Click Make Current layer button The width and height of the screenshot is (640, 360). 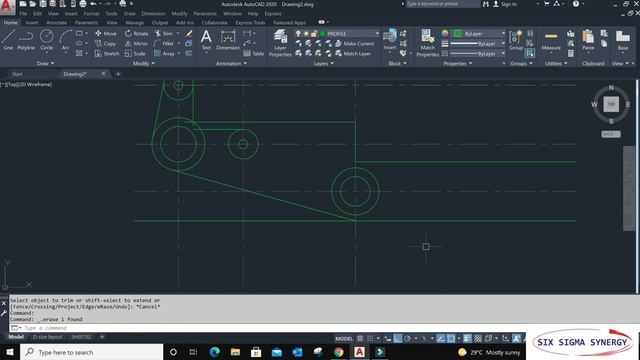pos(354,43)
